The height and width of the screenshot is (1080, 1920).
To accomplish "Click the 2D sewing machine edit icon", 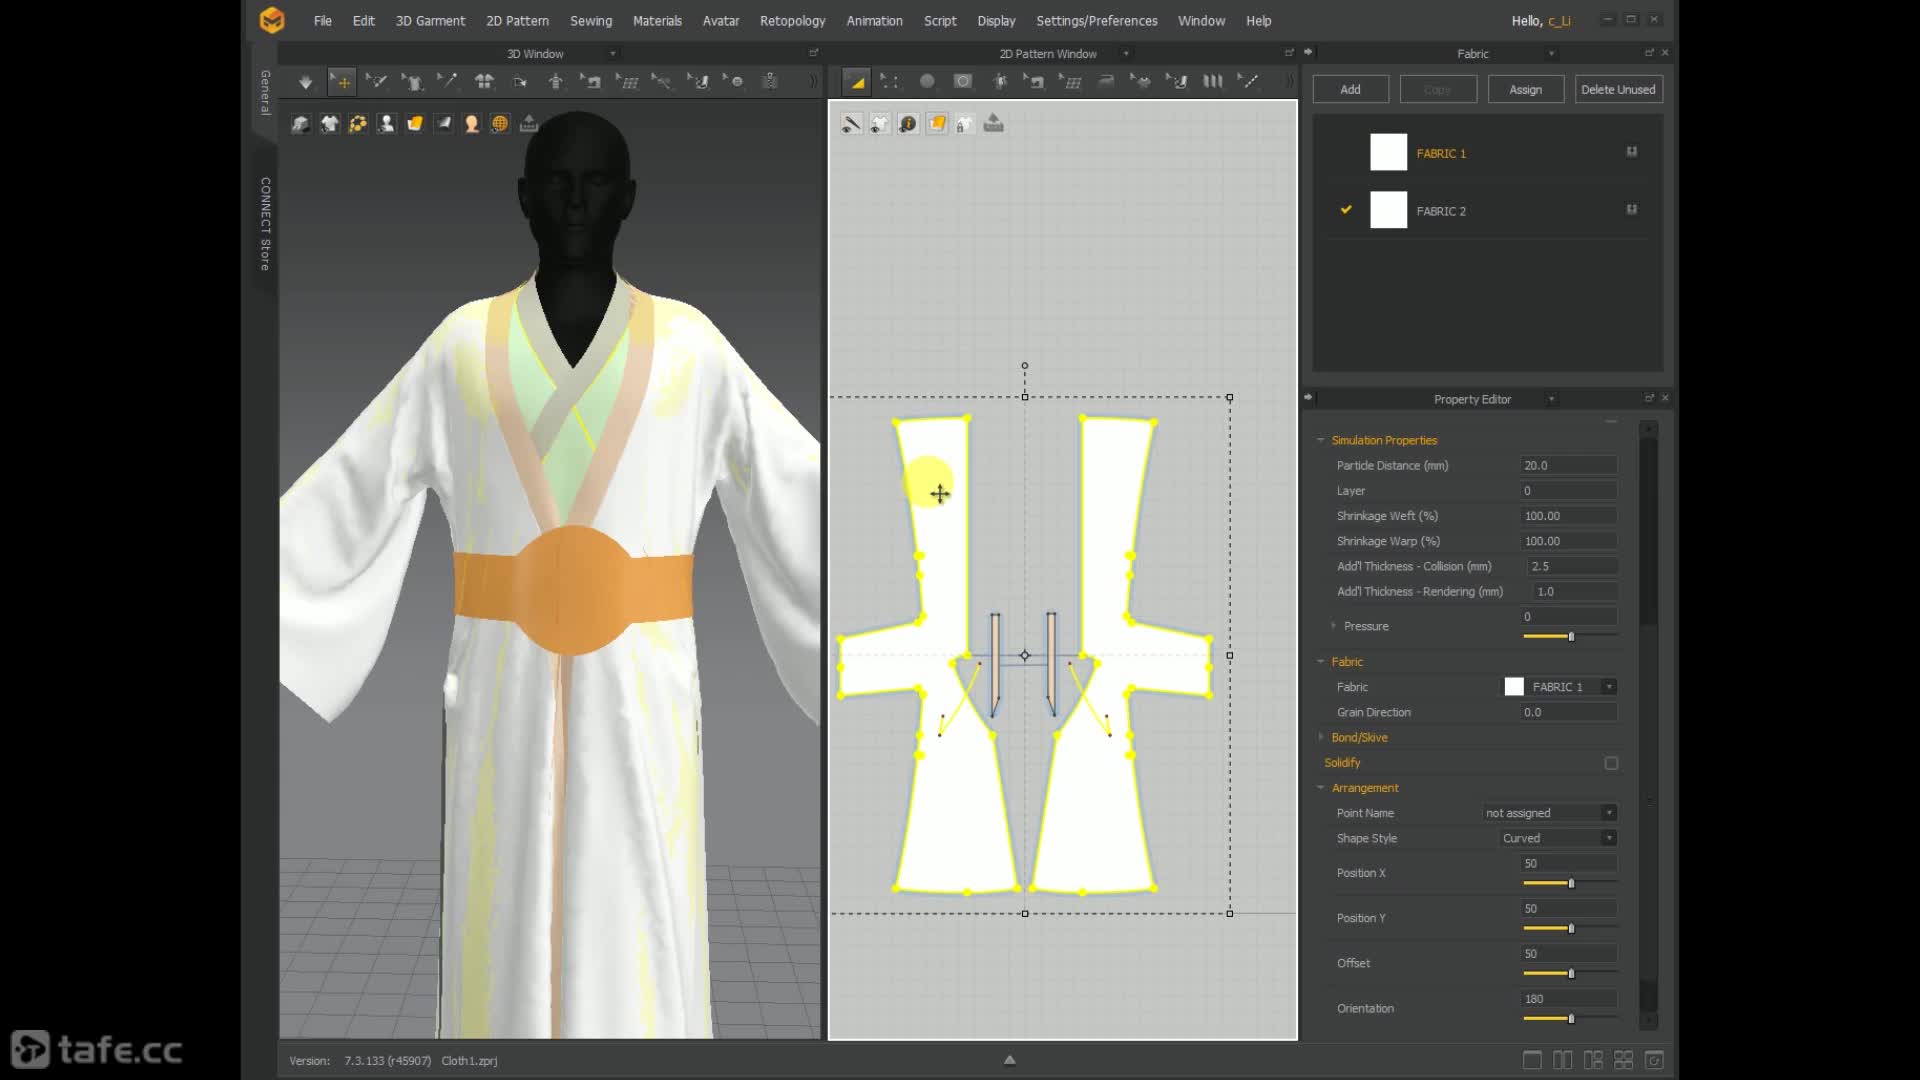I will pyautogui.click(x=1034, y=82).
